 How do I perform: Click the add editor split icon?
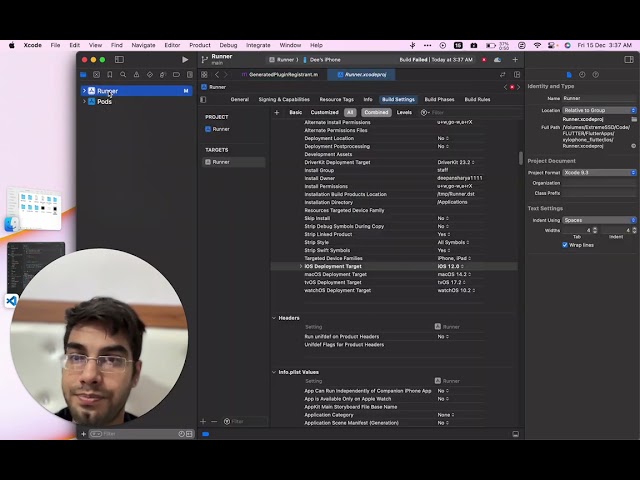pos(517,75)
